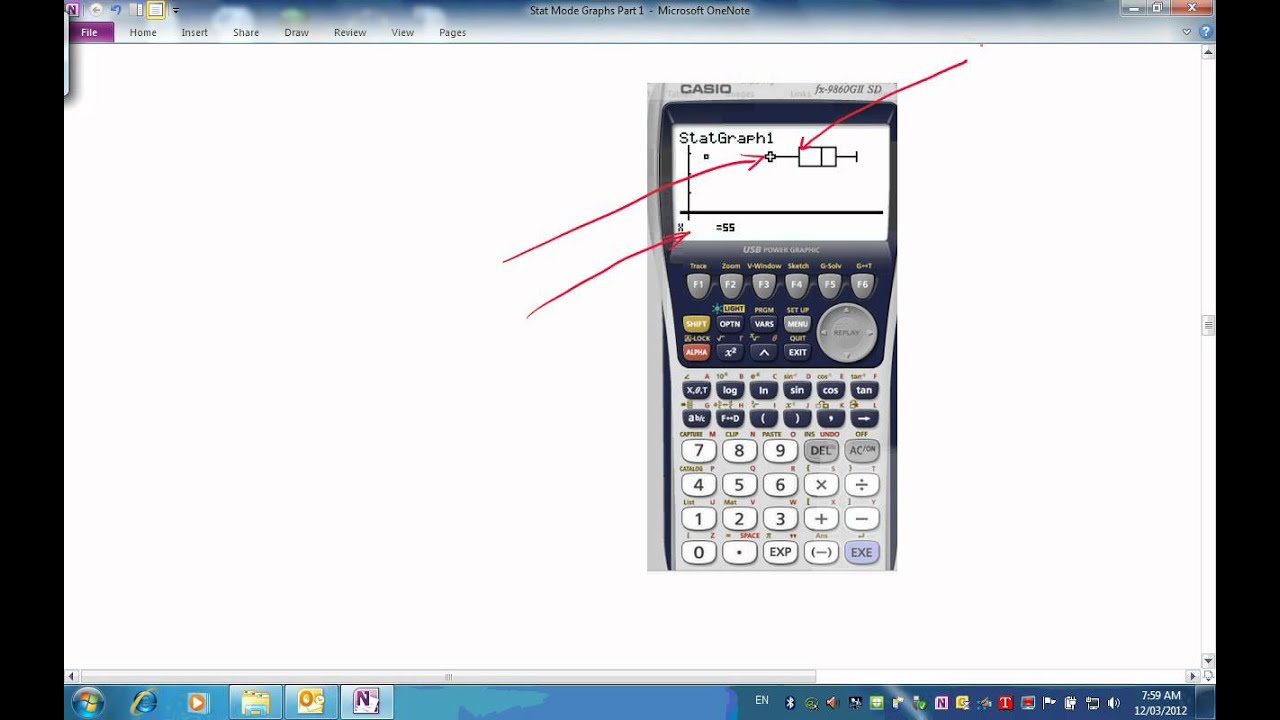
Task: Click the calculator VARS key
Action: click(764, 324)
